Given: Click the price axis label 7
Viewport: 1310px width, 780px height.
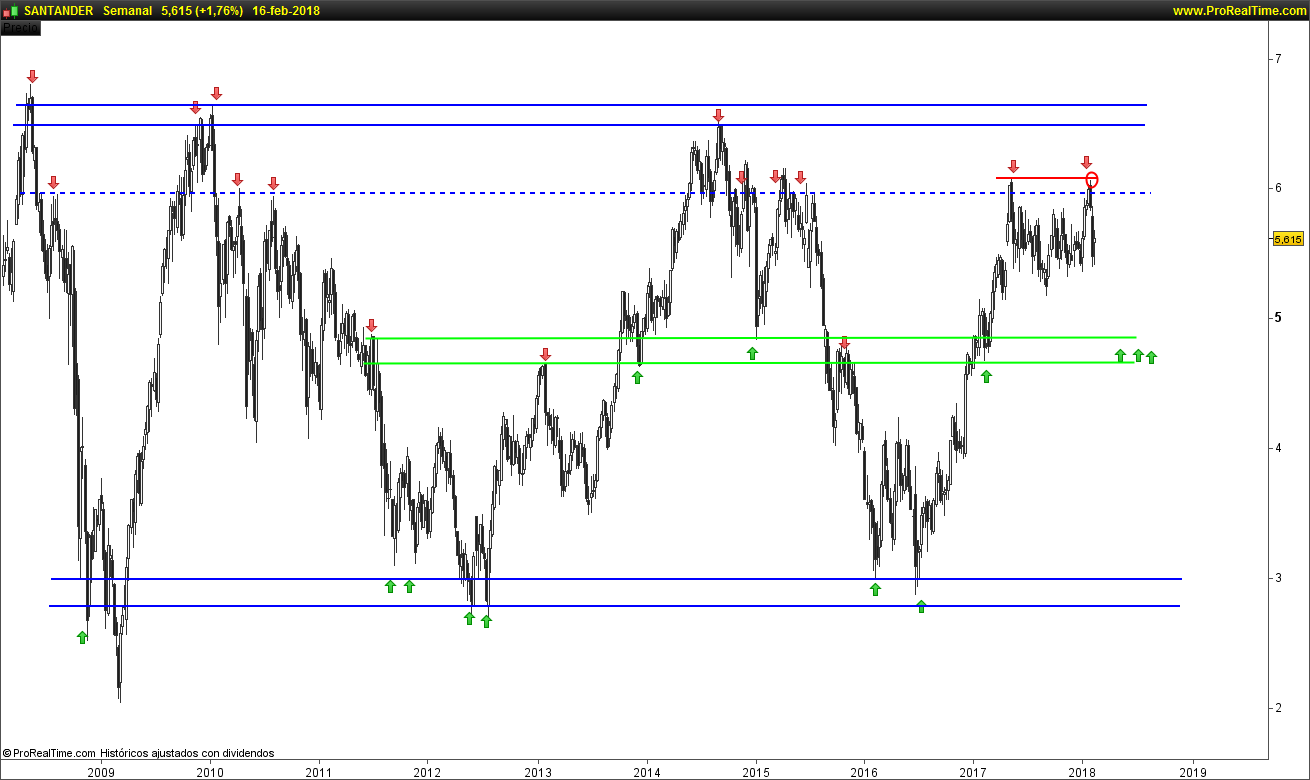Looking at the screenshot, I should click(x=1279, y=59).
